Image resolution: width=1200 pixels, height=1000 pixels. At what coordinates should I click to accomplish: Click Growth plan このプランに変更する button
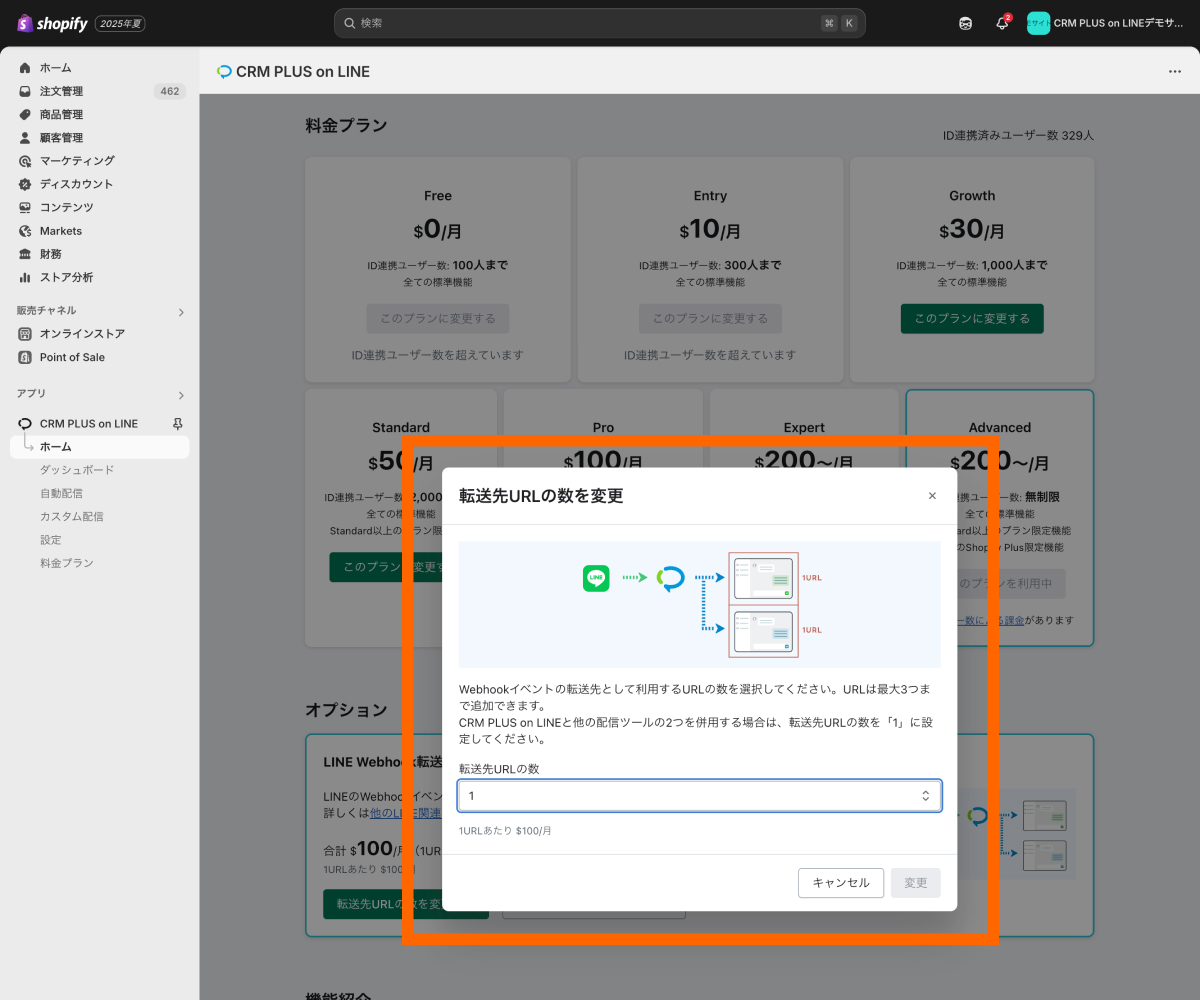[x=972, y=319]
